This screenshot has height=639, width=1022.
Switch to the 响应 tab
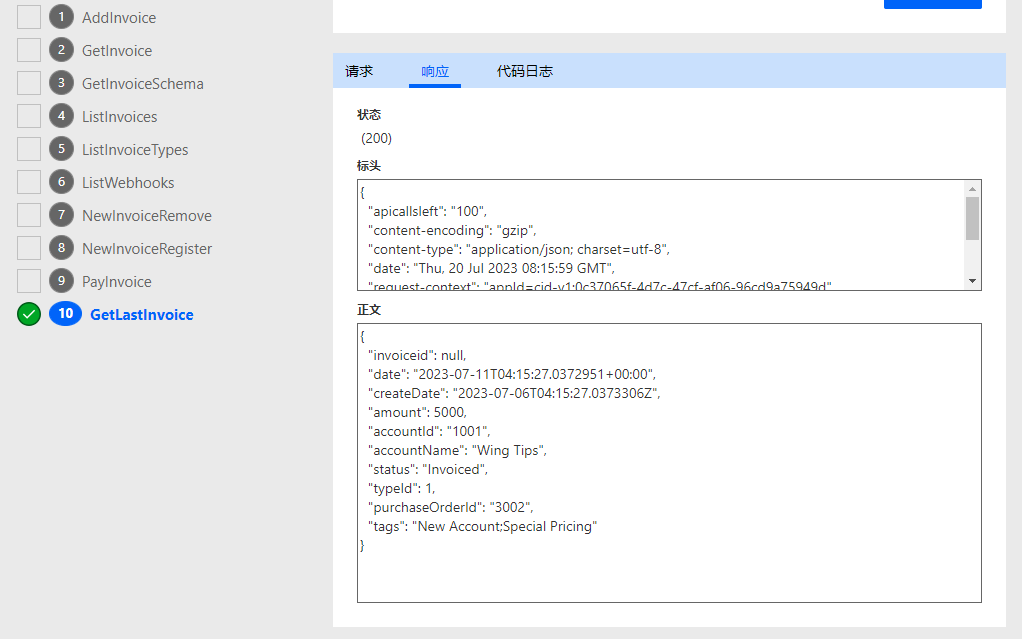[x=435, y=71]
